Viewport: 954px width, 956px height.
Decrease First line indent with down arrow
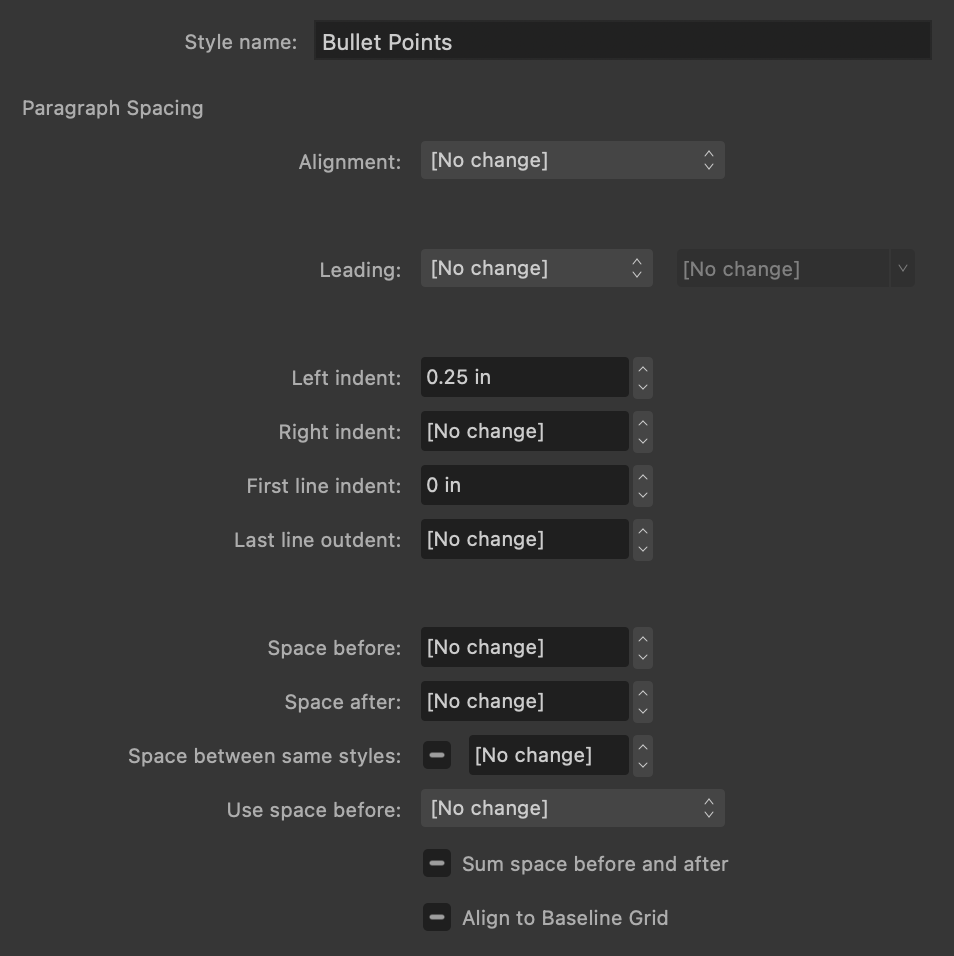coord(643,496)
